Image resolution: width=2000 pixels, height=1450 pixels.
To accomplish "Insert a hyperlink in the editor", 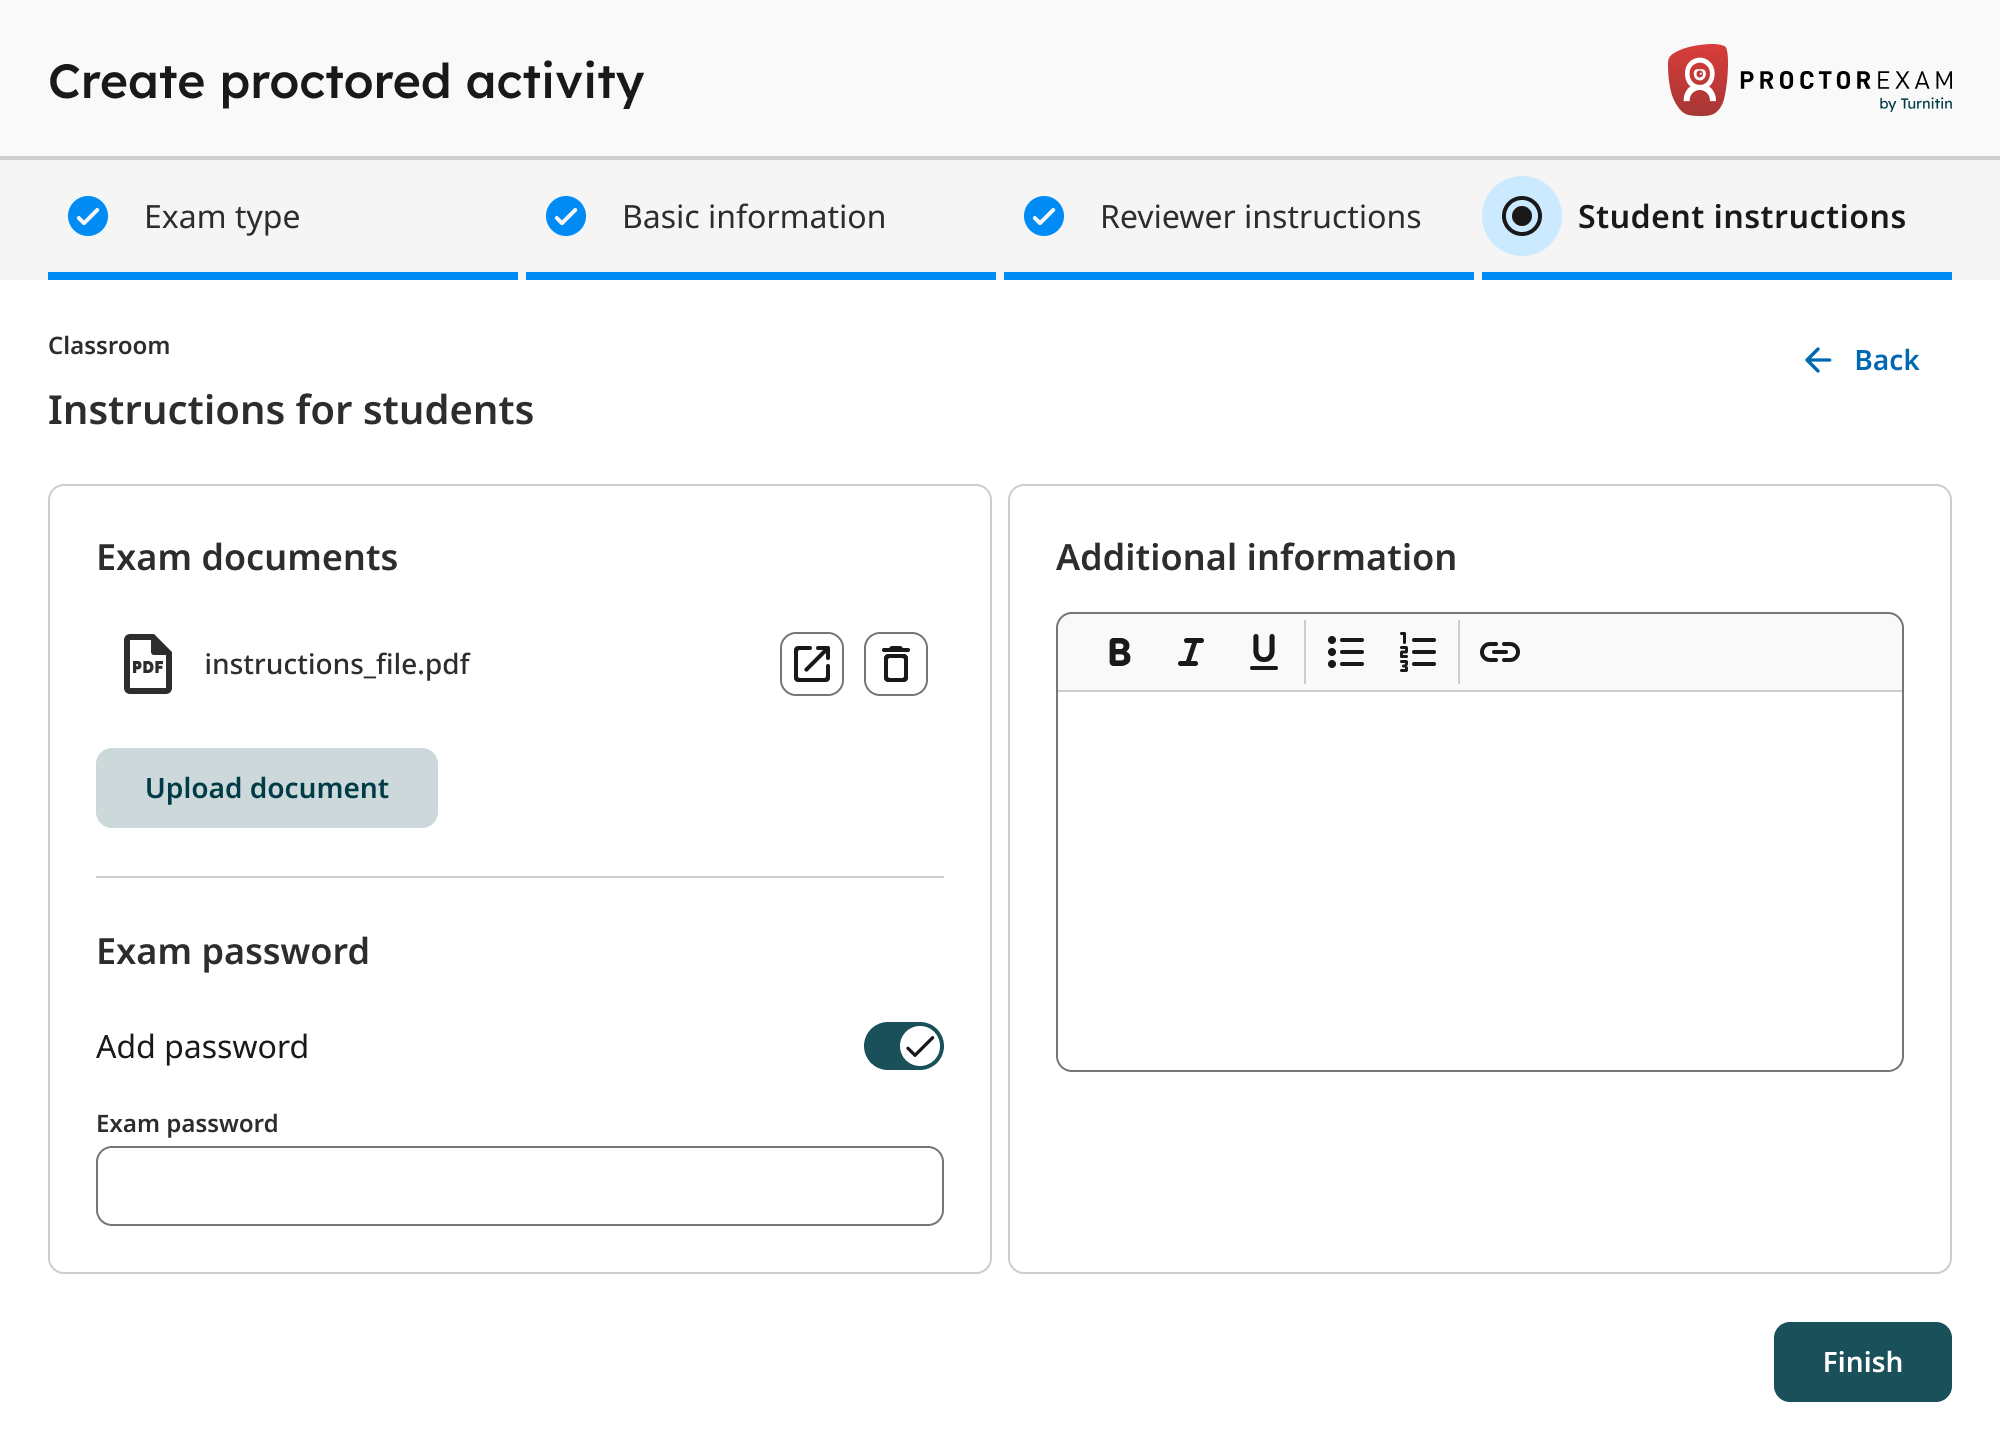I will [1499, 652].
